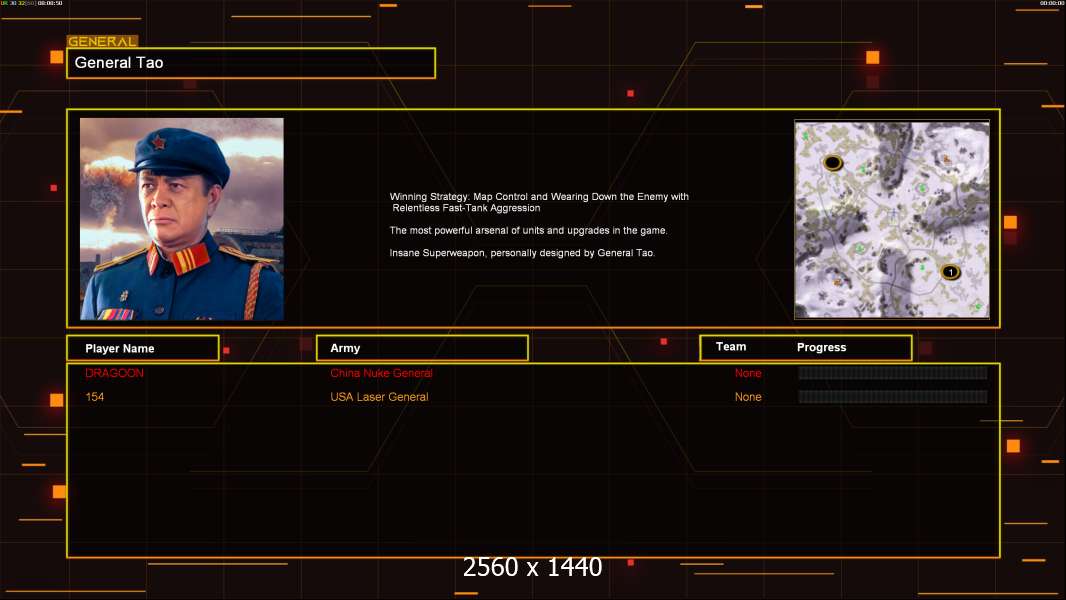Click the General Tao portrait image
1066x600 pixels.
tap(182, 219)
